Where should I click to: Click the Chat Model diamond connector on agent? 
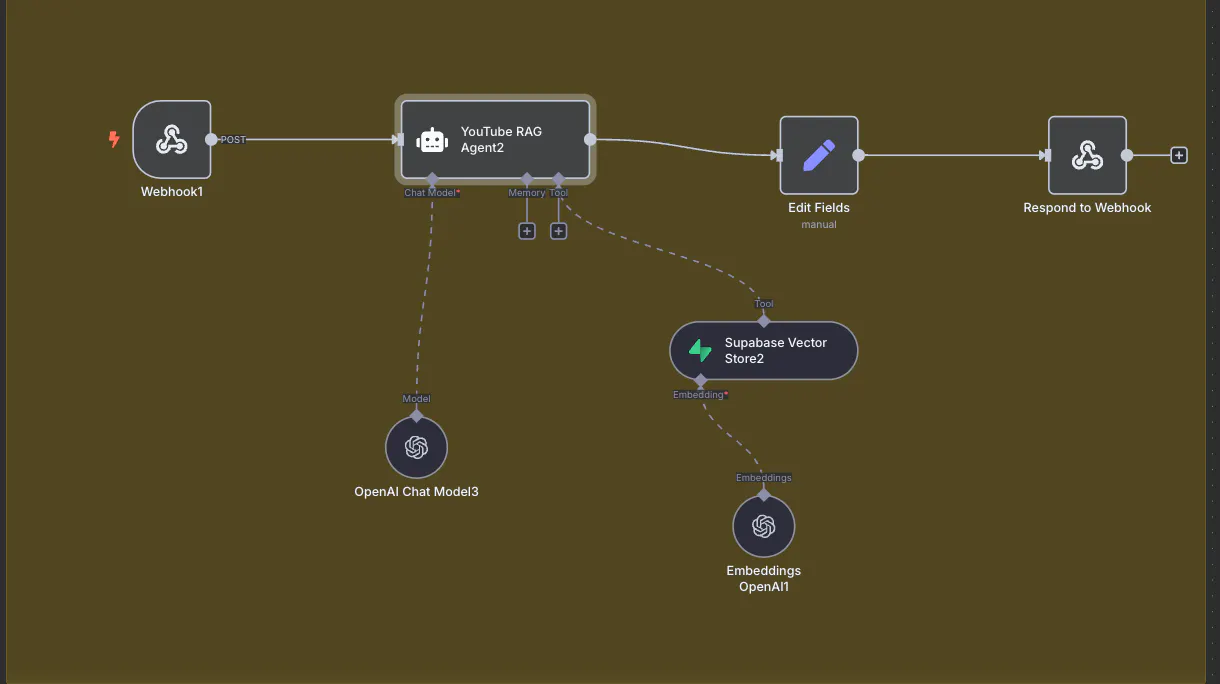click(x=432, y=179)
